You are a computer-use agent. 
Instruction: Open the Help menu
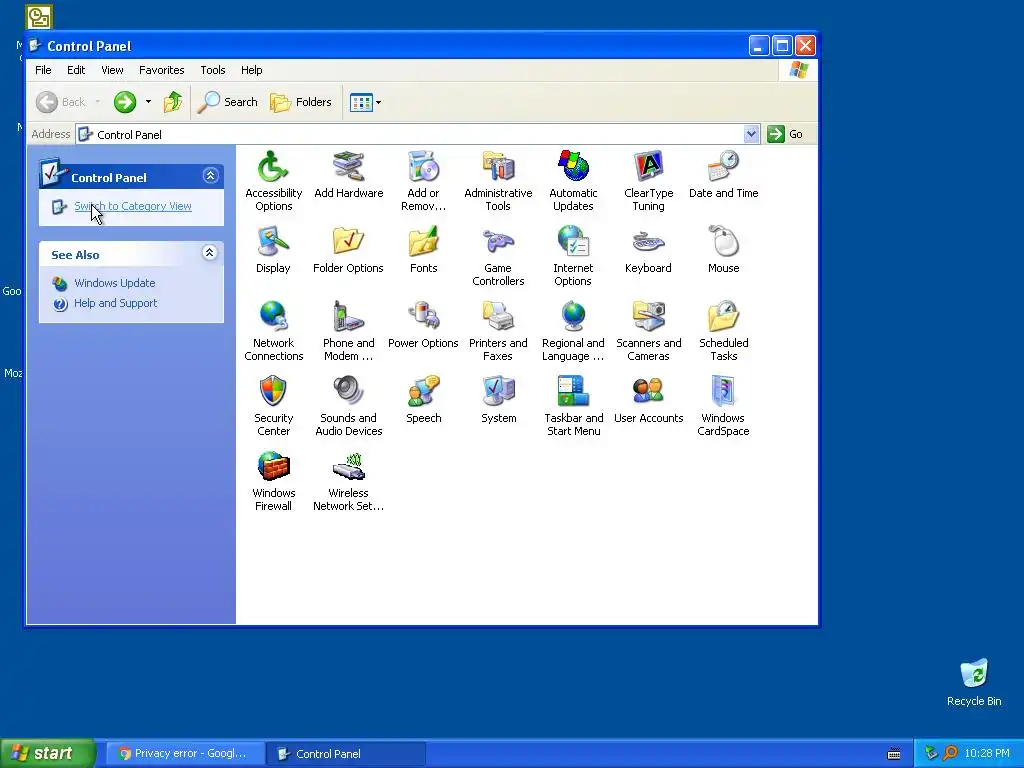coord(251,70)
